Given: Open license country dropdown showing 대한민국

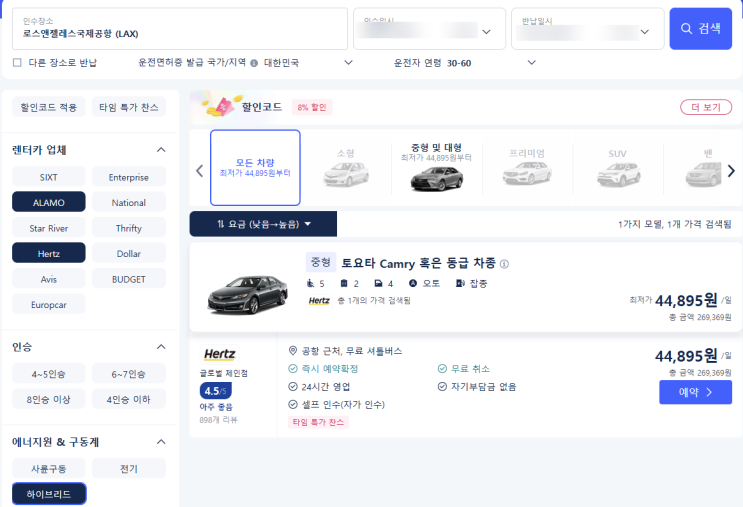Looking at the screenshot, I should pos(308,63).
